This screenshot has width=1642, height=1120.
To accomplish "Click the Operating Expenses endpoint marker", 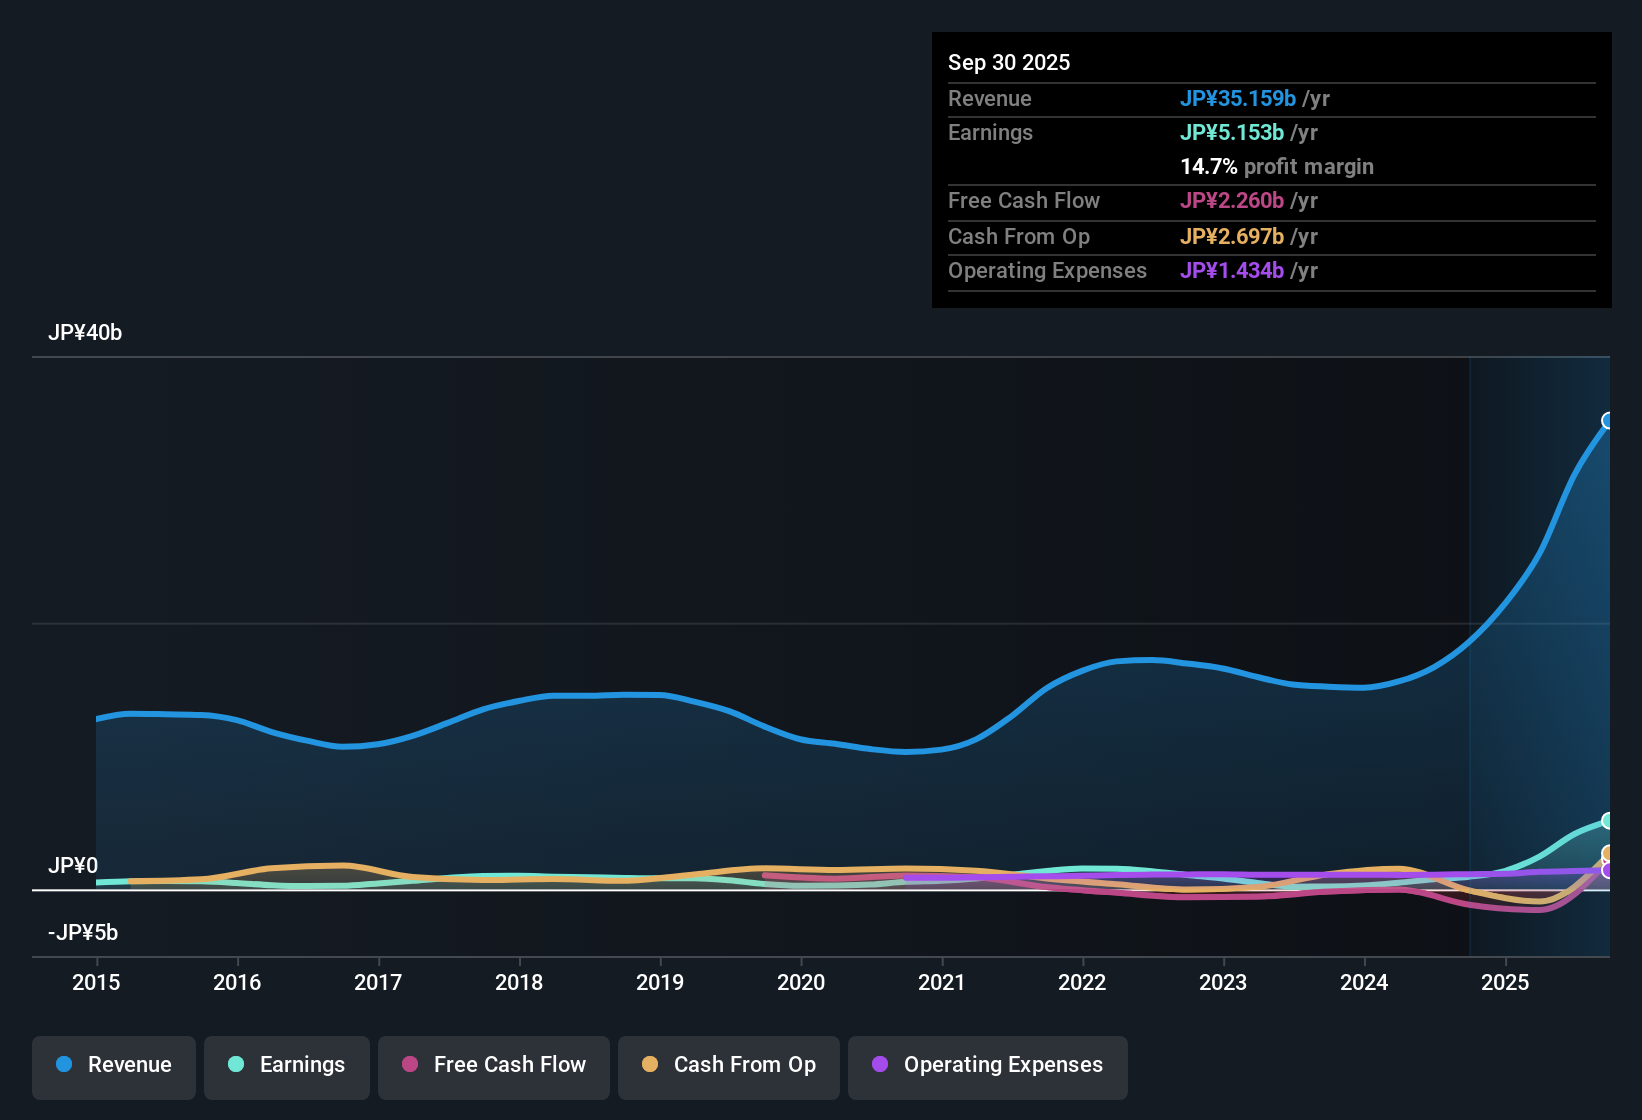I will tap(1605, 872).
